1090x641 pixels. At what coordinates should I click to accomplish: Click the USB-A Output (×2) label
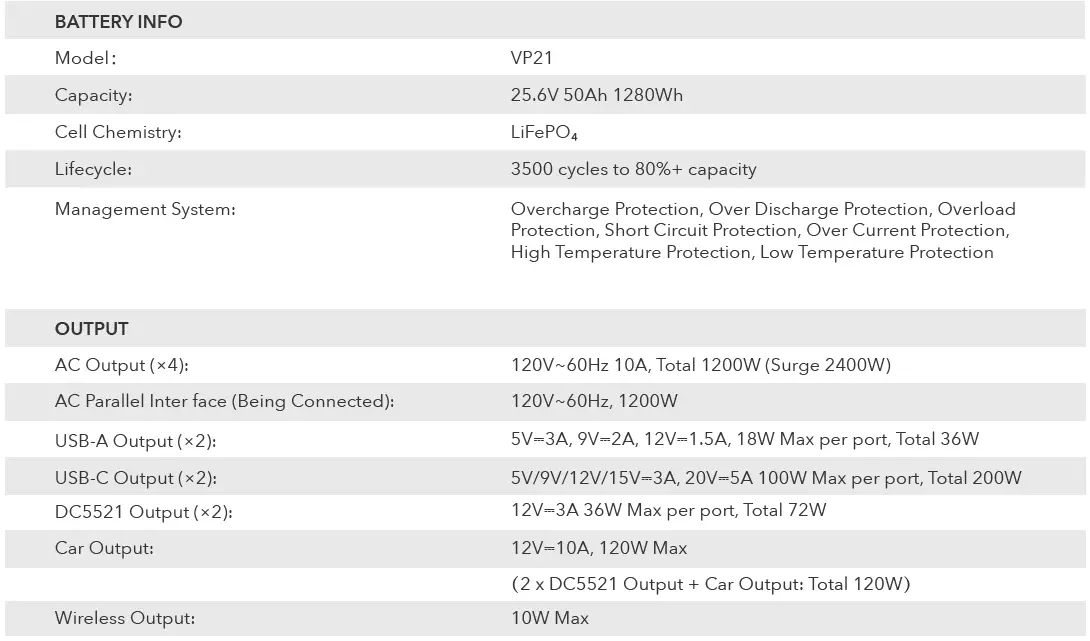(x=135, y=441)
